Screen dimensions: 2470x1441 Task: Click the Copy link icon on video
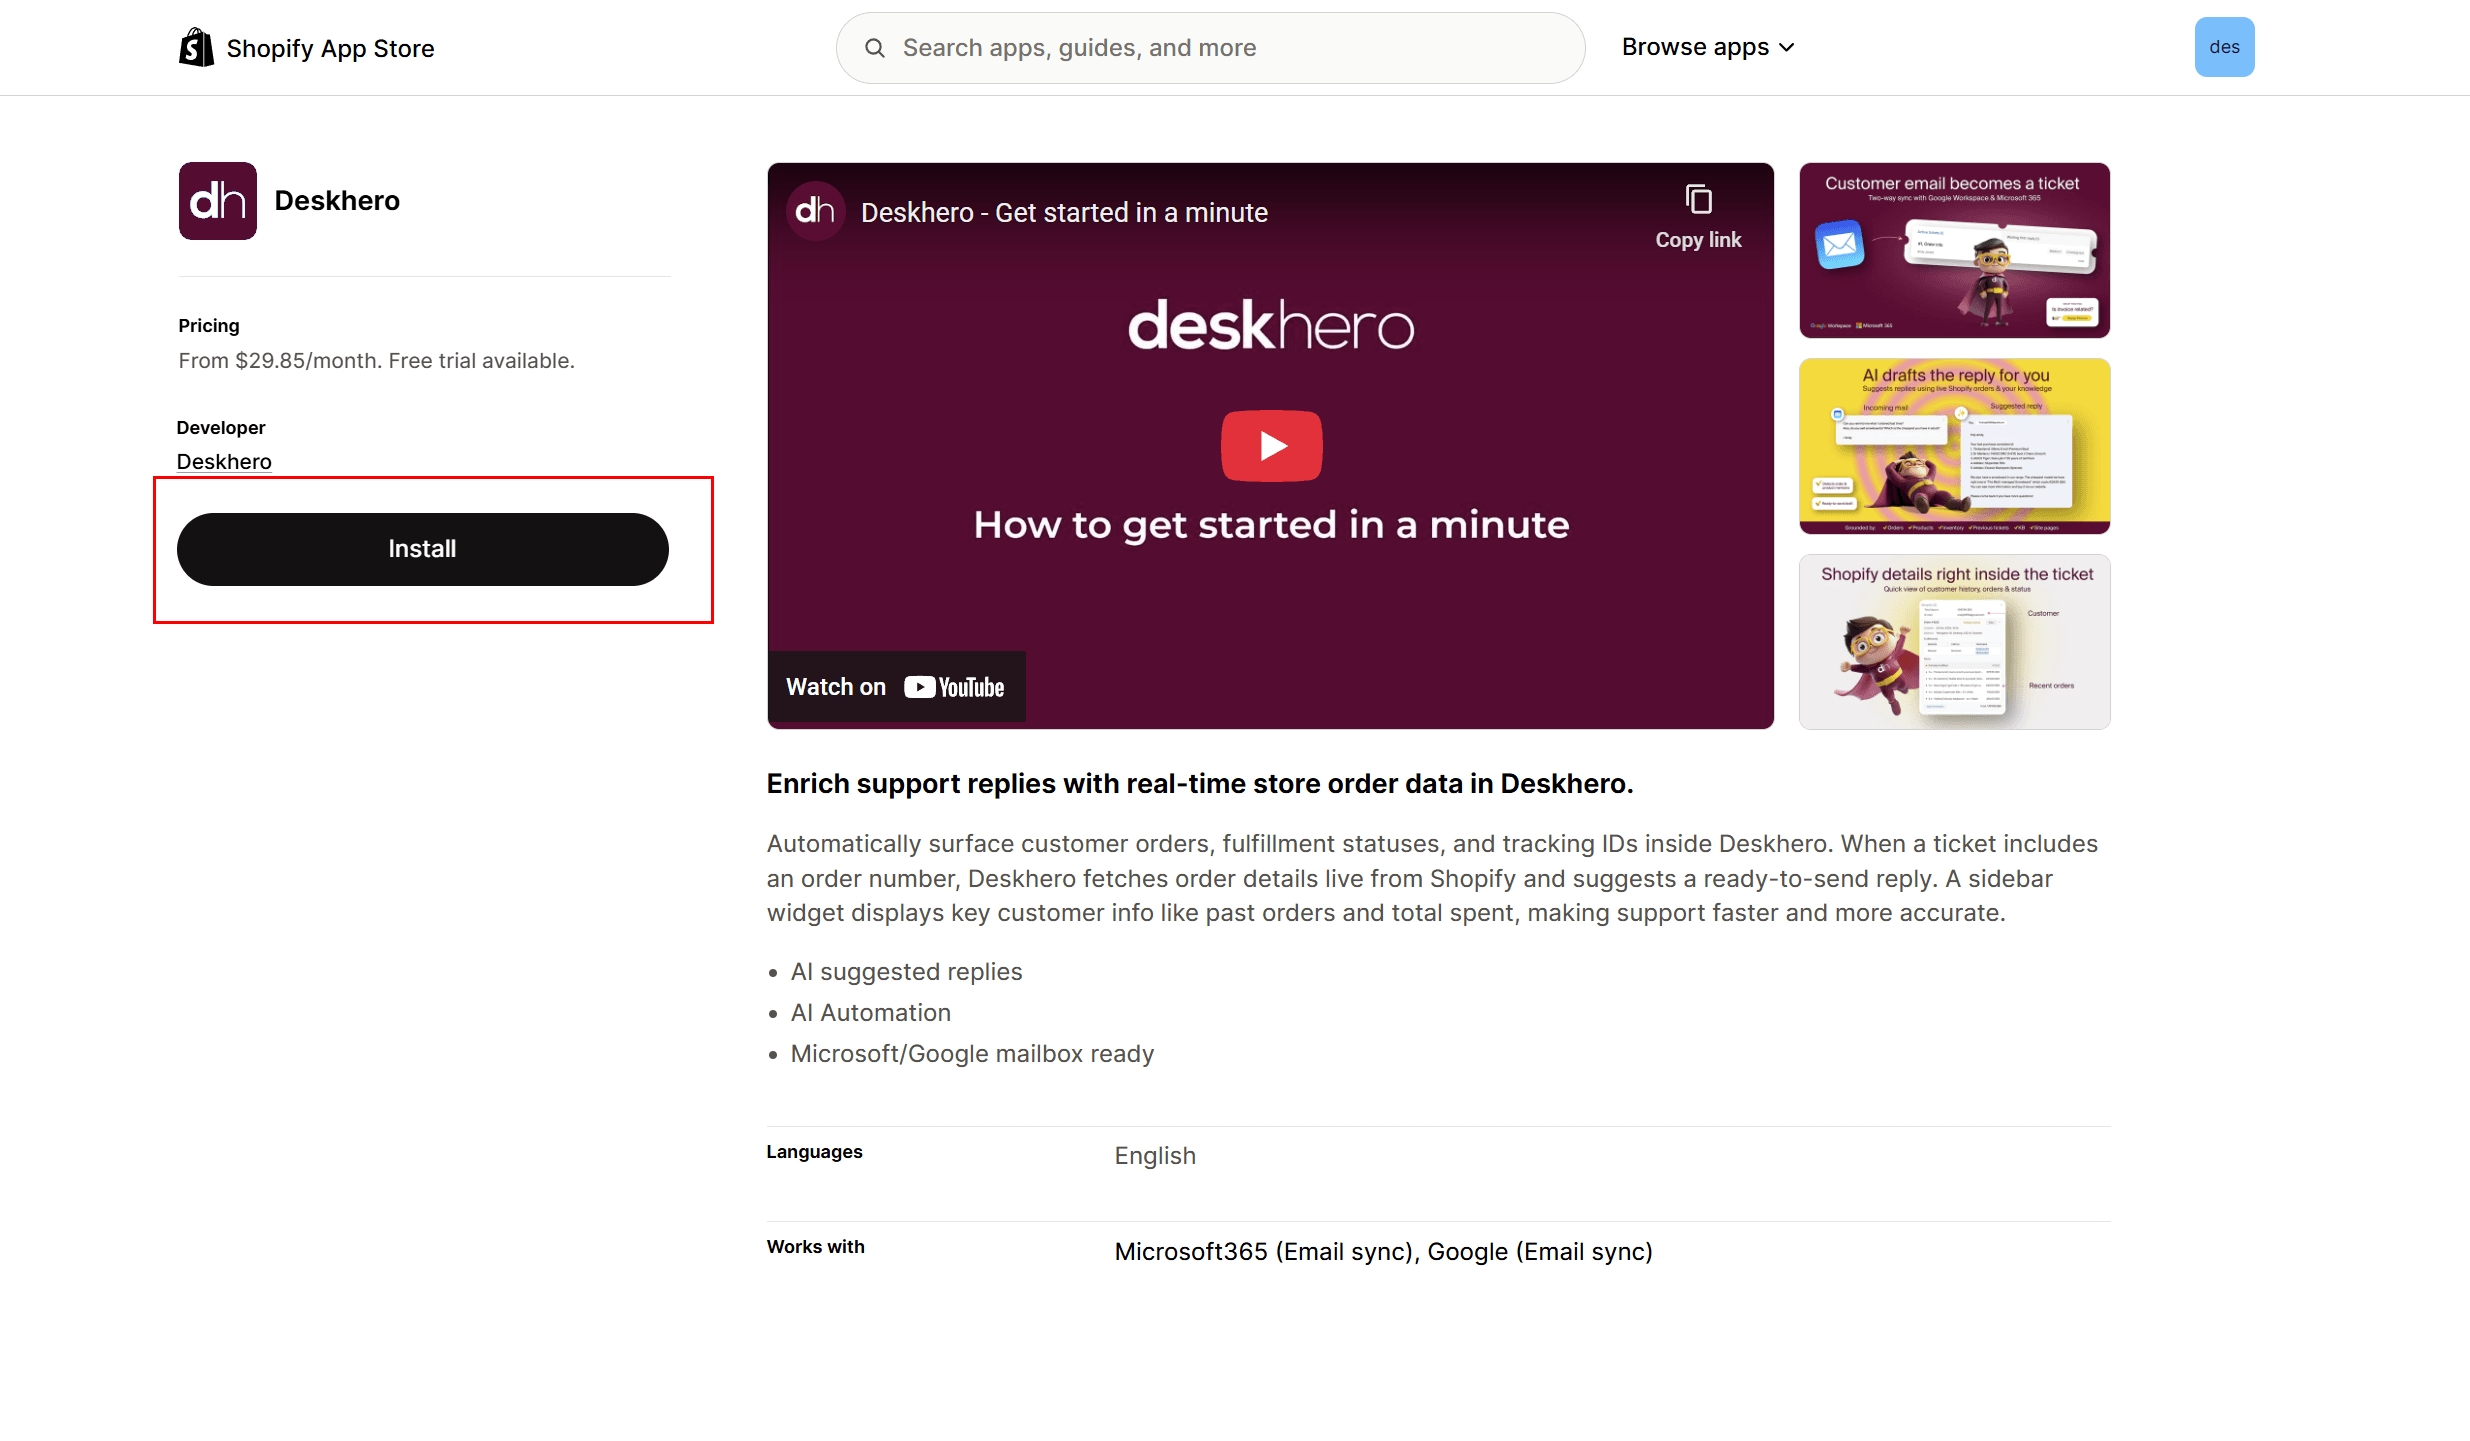pos(1698,200)
